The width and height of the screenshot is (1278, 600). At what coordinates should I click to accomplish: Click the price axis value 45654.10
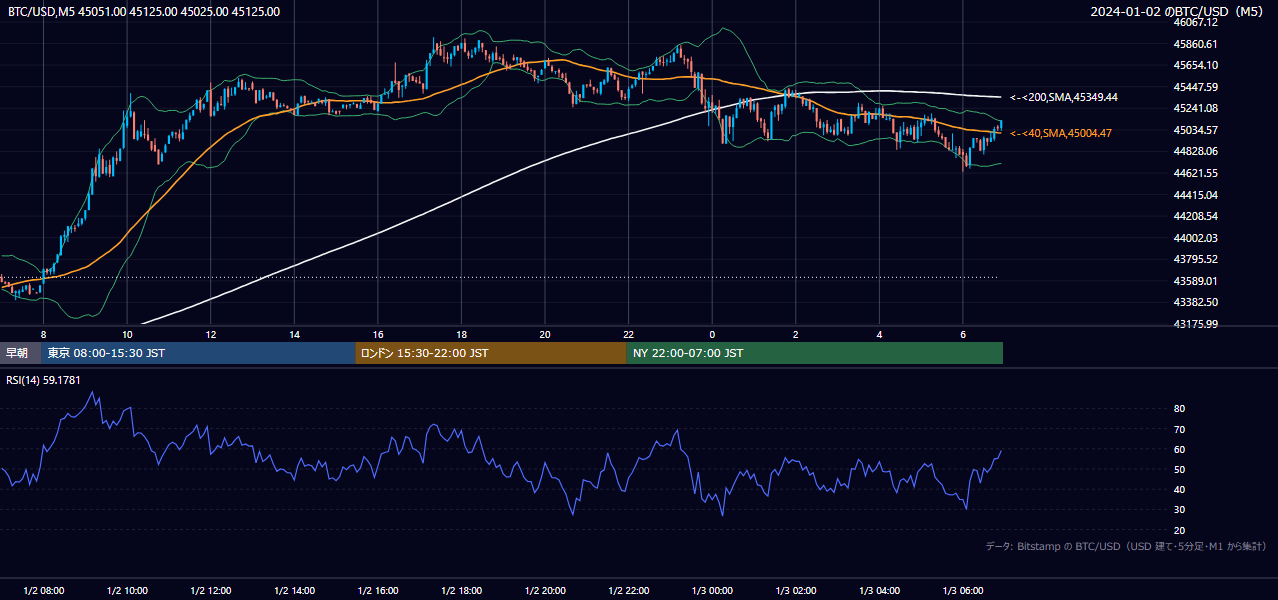coord(1196,65)
